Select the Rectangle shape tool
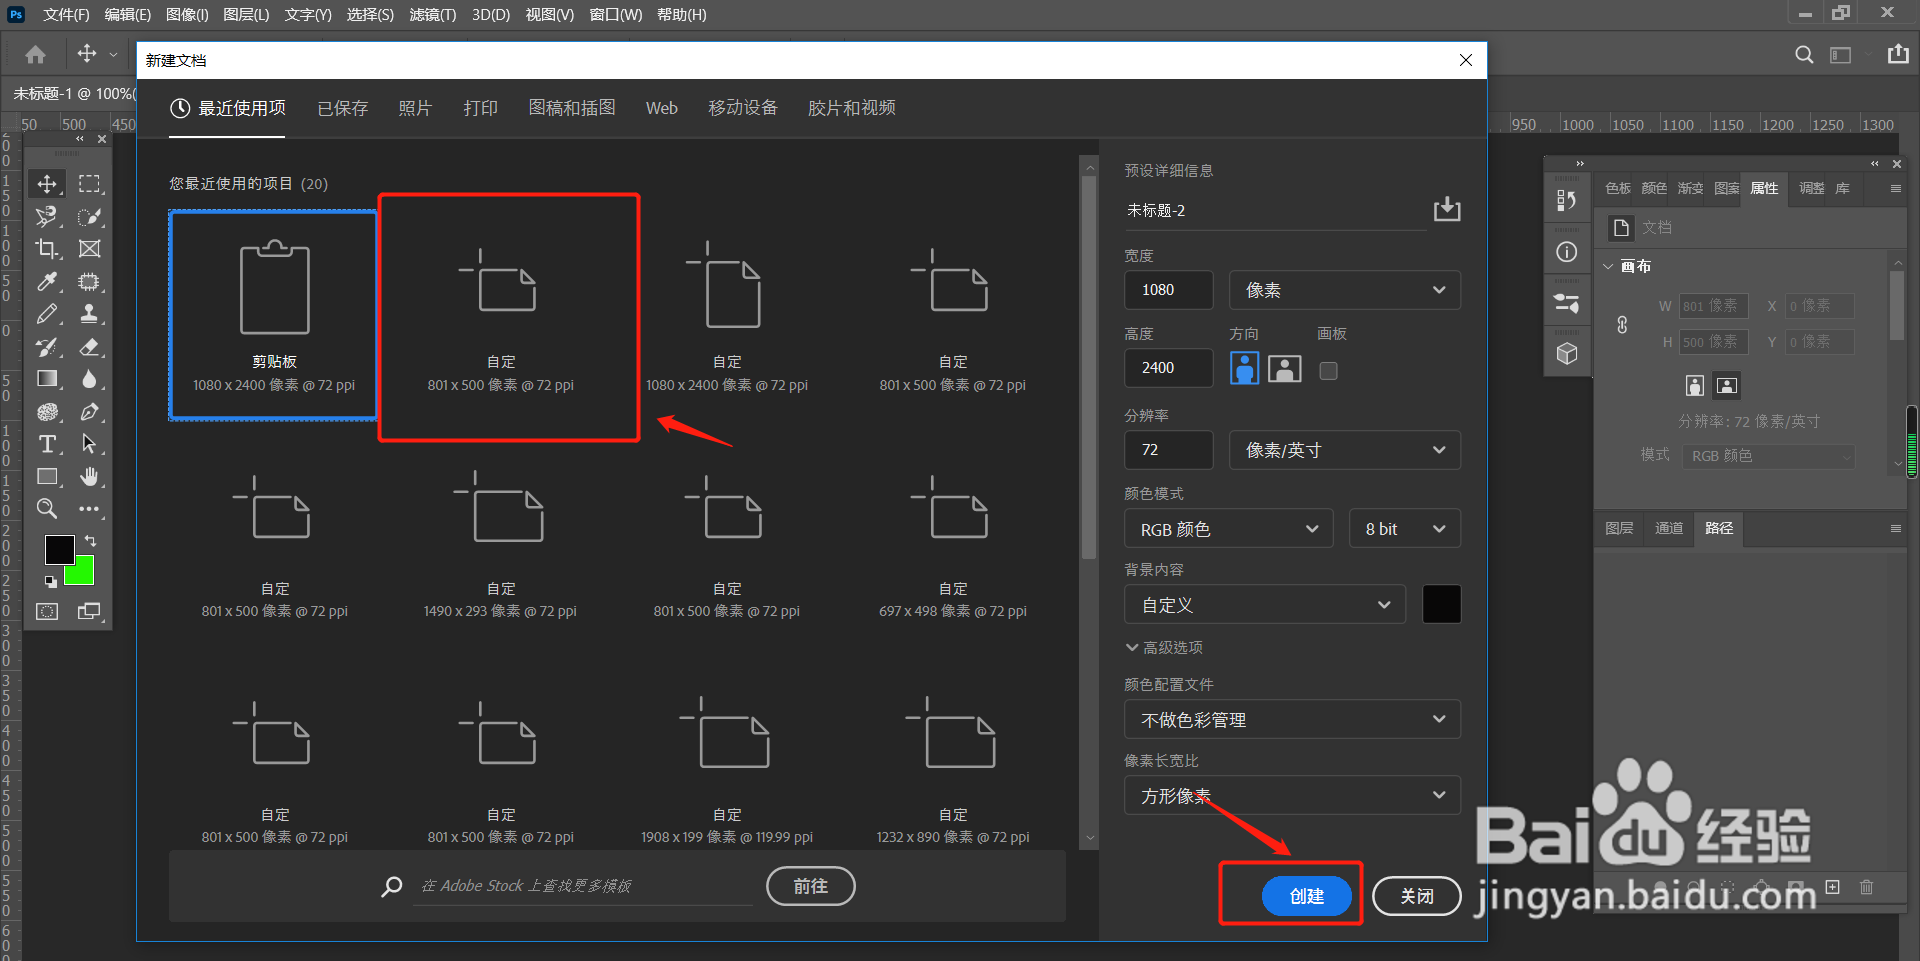This screenshot has width=1920, height=961. (x=47, y=477)
